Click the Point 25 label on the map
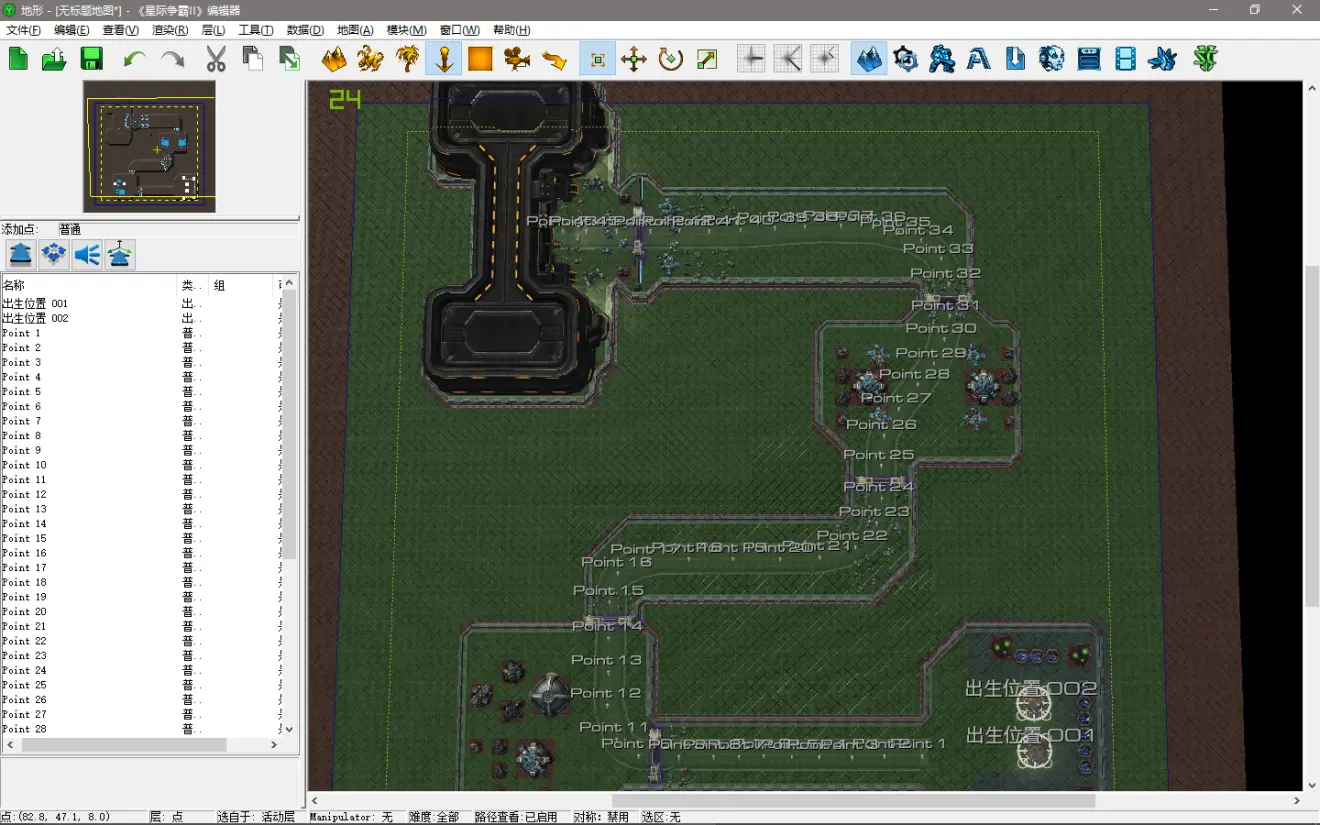Image resolution: width=1320 pixels, height=825 pixels. click(x=879, y=455)
